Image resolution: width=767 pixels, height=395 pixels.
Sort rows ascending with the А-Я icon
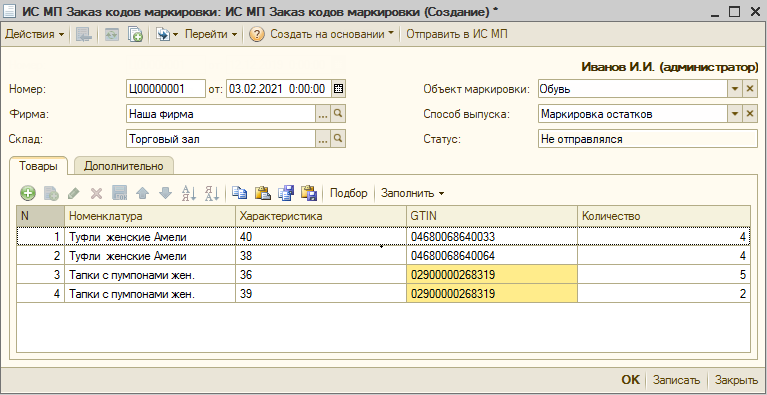(189, 193)
